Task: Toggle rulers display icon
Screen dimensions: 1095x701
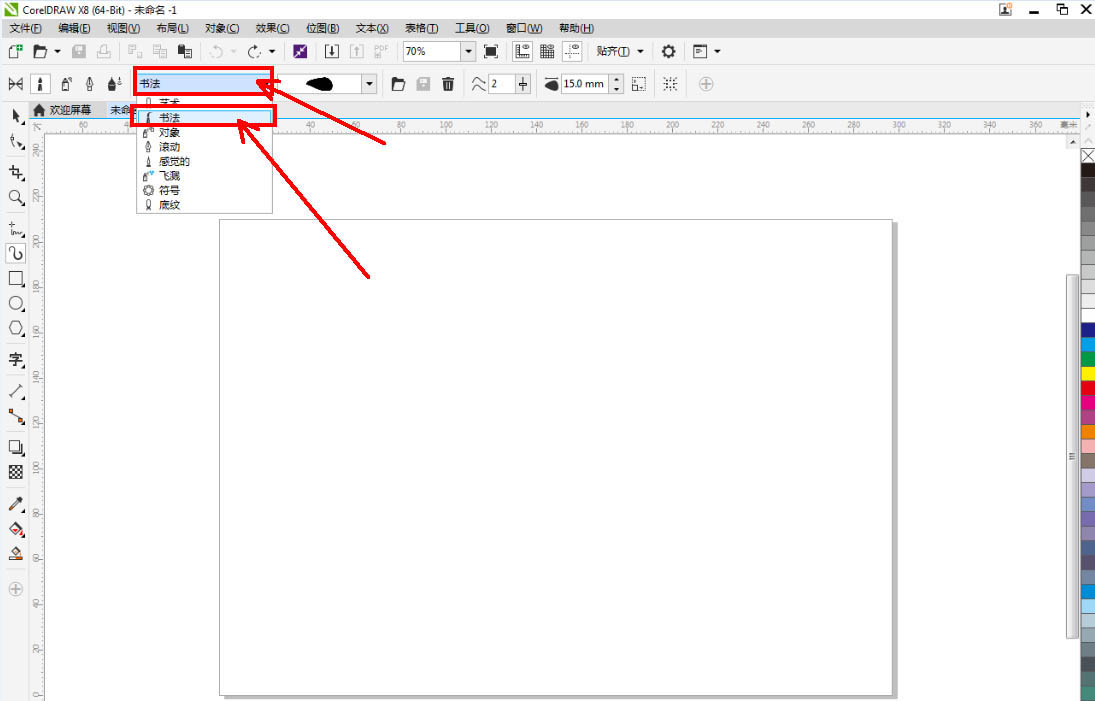Action: (522, 51)
